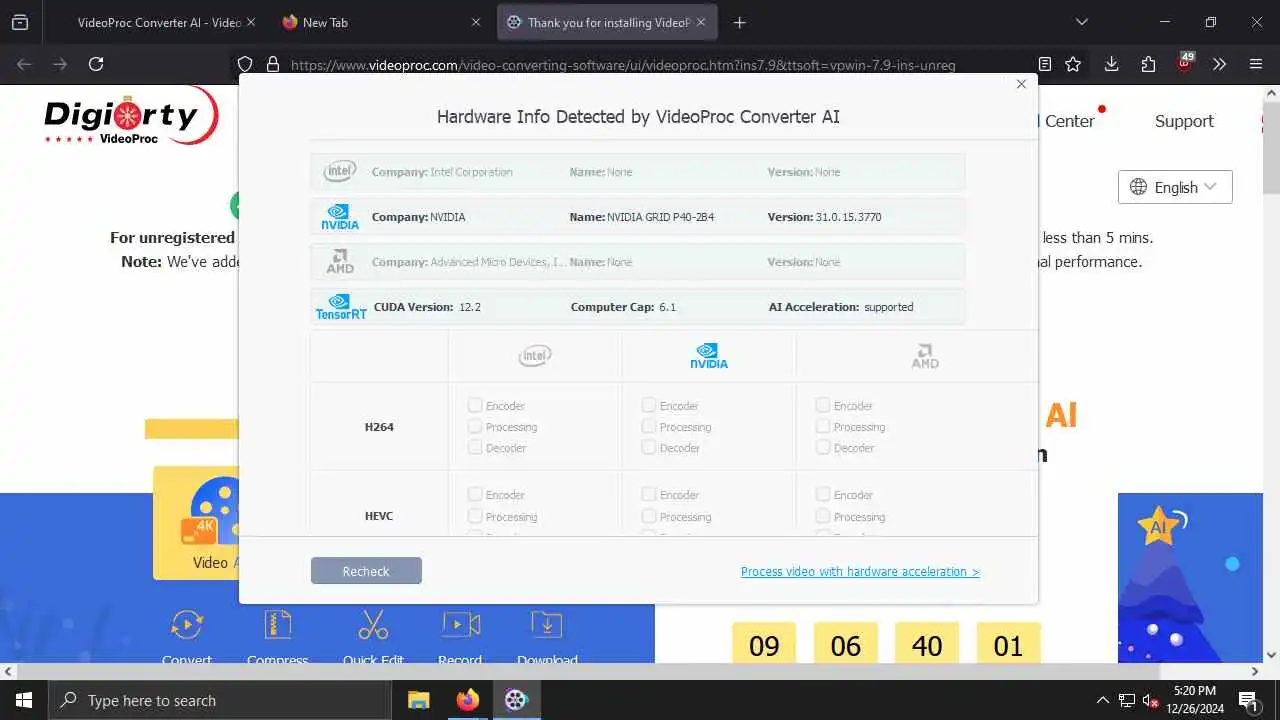Click the Quick Edit scissors icon
Image resolution: width=1280 pixels, height=720 pixels.
pyautogui.click(x=373, y=625)
